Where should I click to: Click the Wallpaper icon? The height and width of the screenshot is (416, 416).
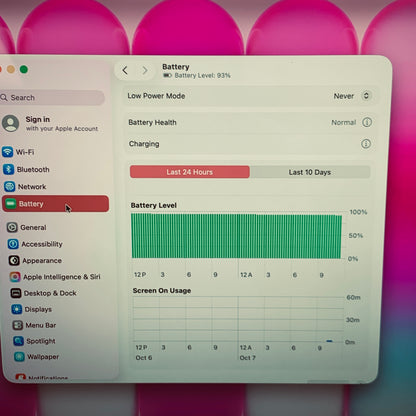[x=19, y=357]
